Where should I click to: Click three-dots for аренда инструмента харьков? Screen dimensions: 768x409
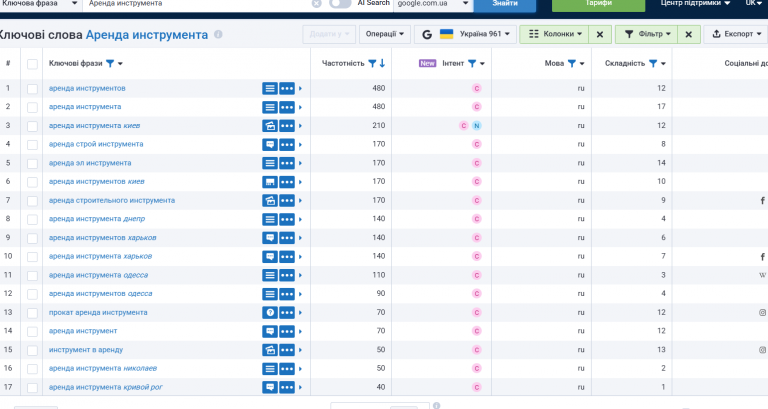click(x=287, y=257)
